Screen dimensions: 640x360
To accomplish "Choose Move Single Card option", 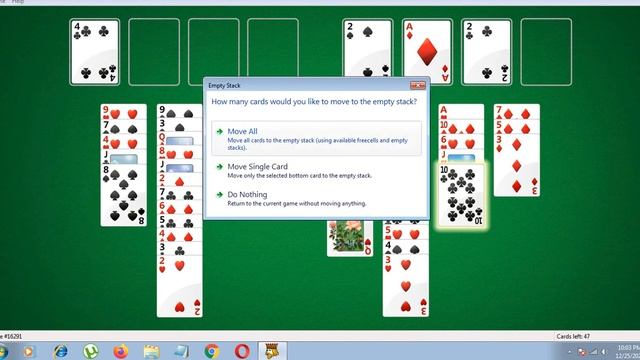I will point(316,171).
